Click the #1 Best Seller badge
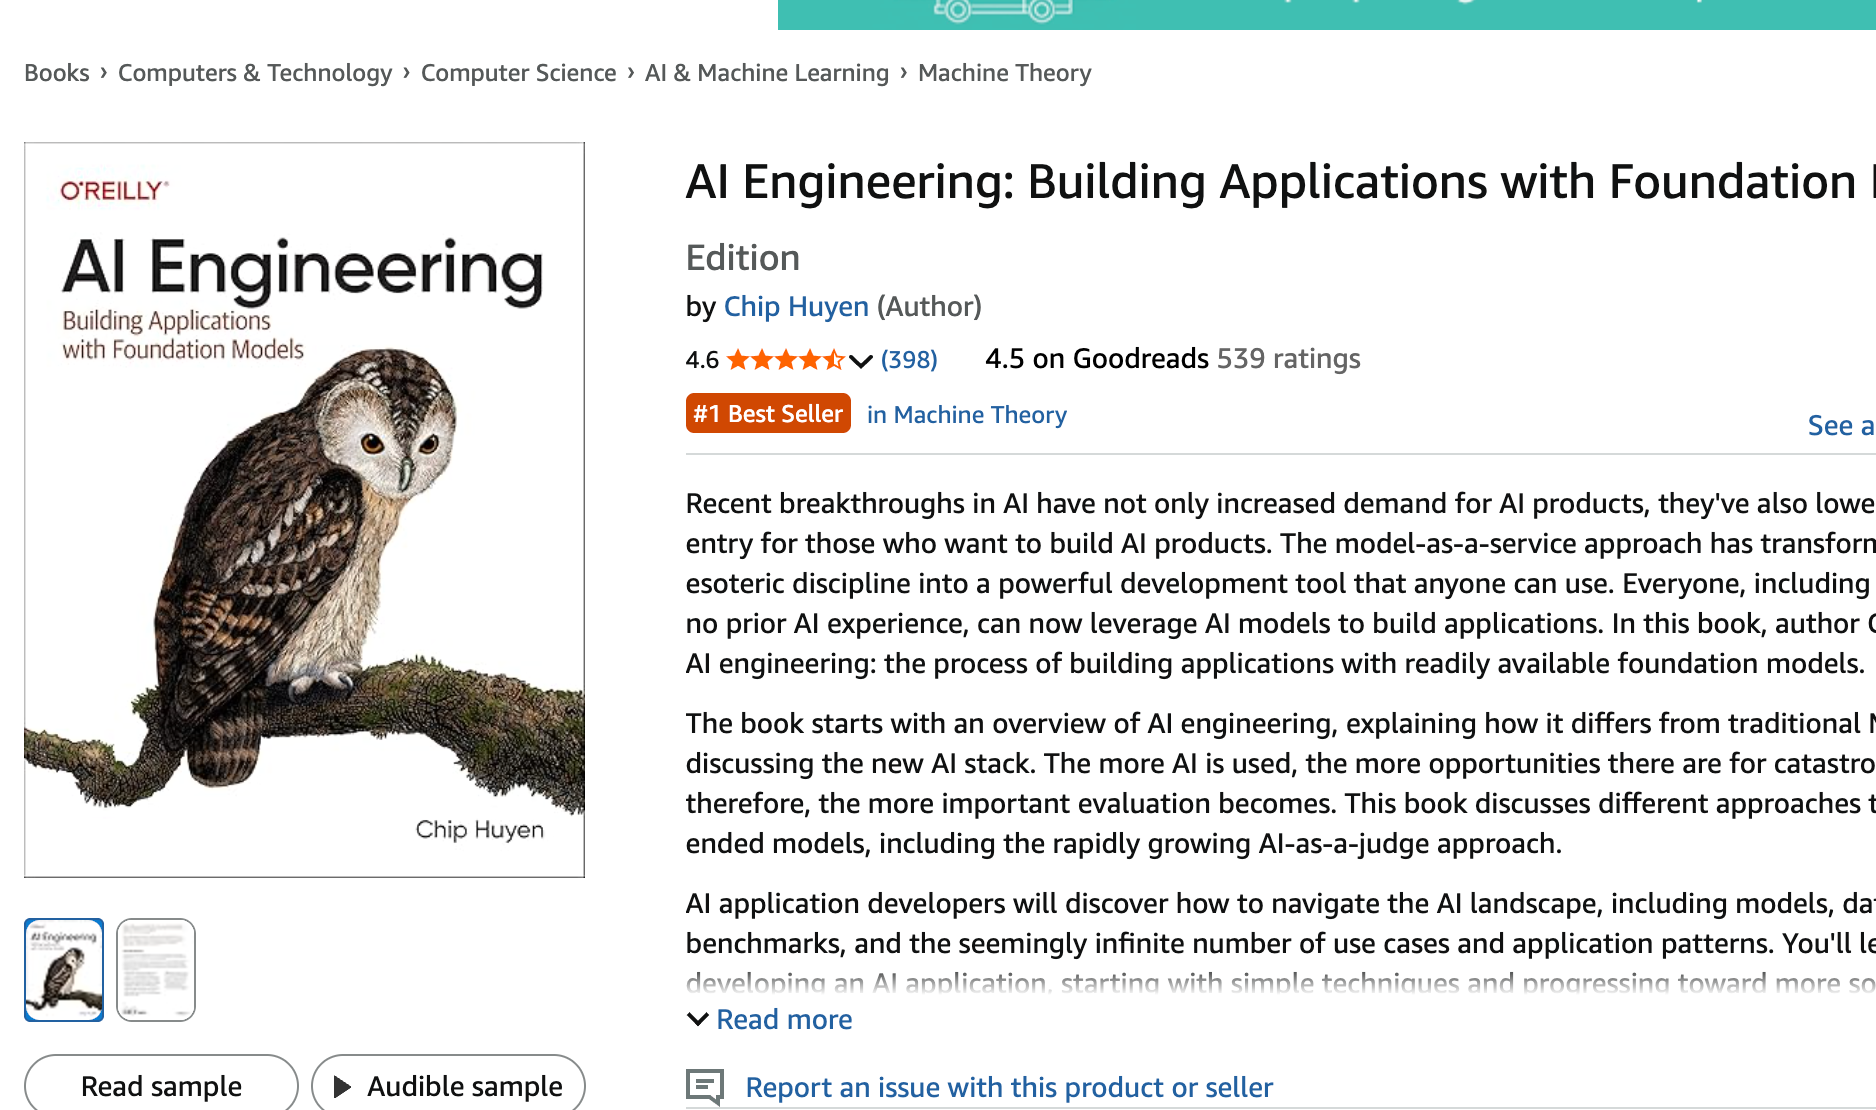Viewport: 1876px width, 1110px height. (x=768, y=414)
